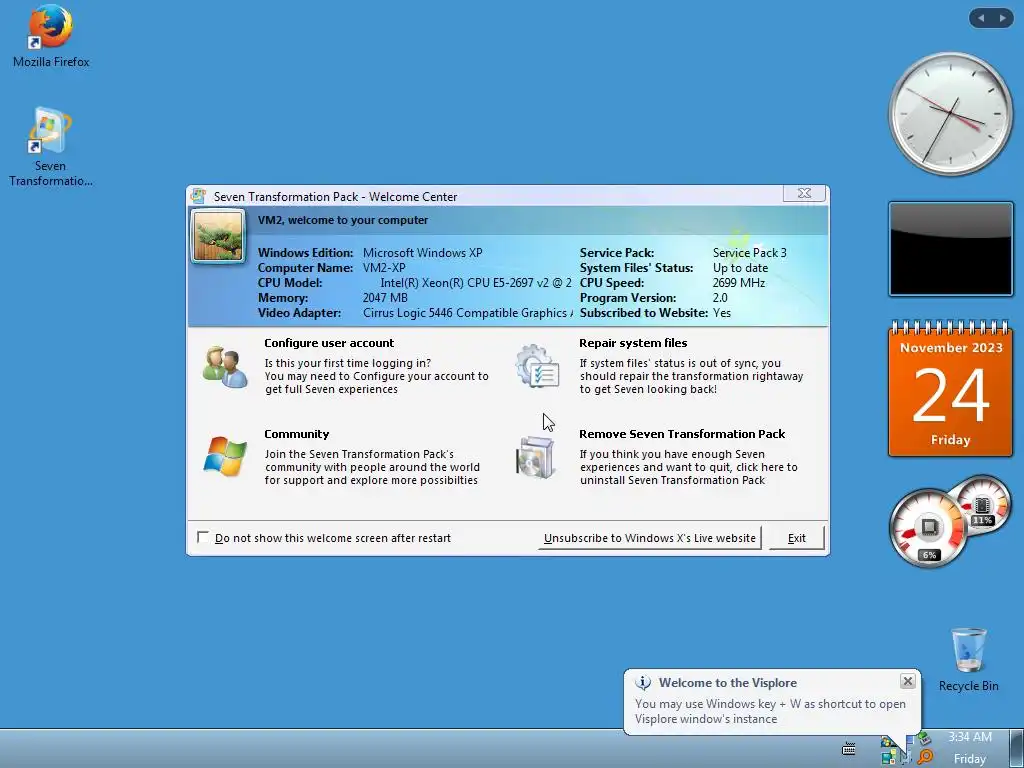Open the Seven Transformation Pack desktop shortcut
The width and height of the screenshot is (1024, 768).
50,146
